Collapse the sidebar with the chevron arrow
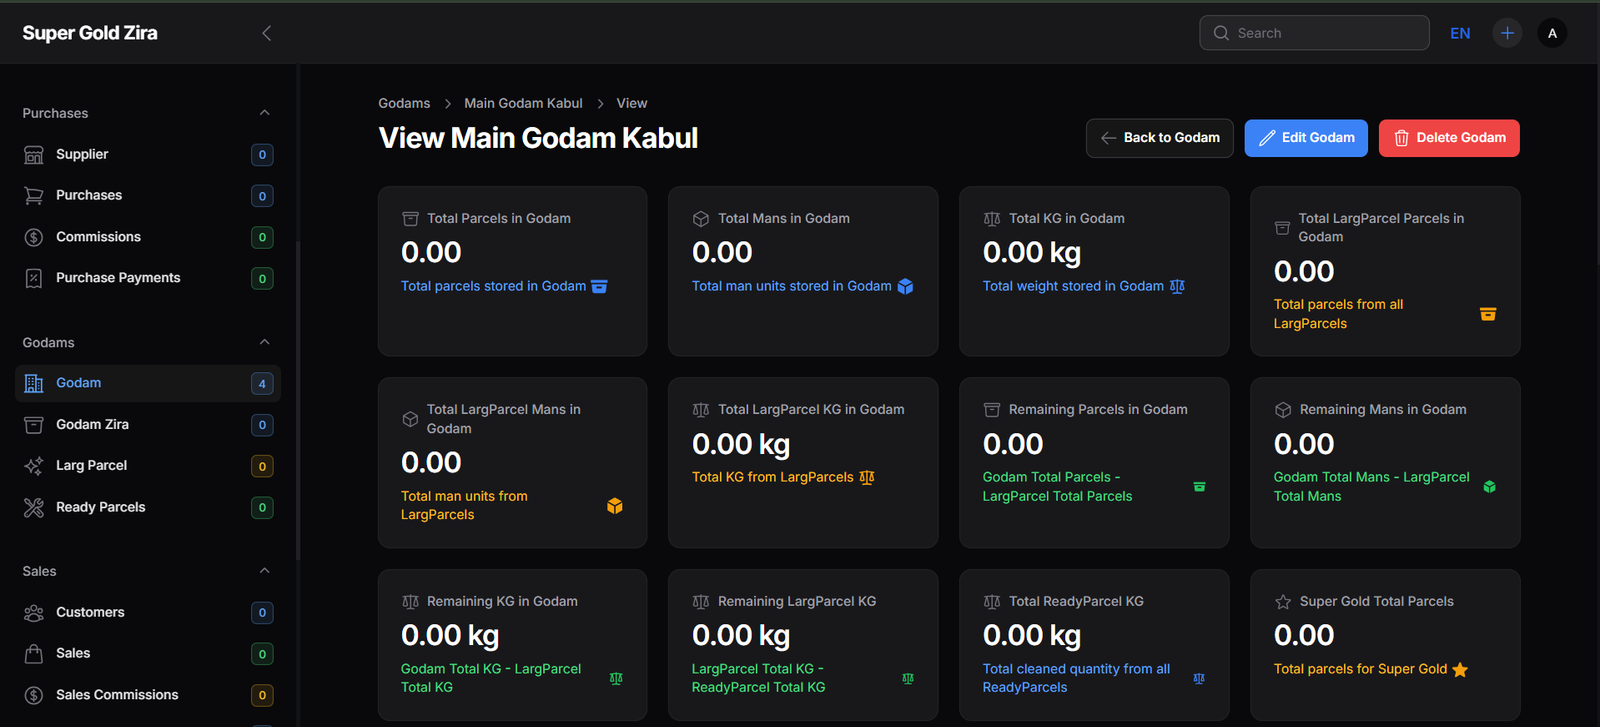The image size is (1600, 727). point(266,33)
